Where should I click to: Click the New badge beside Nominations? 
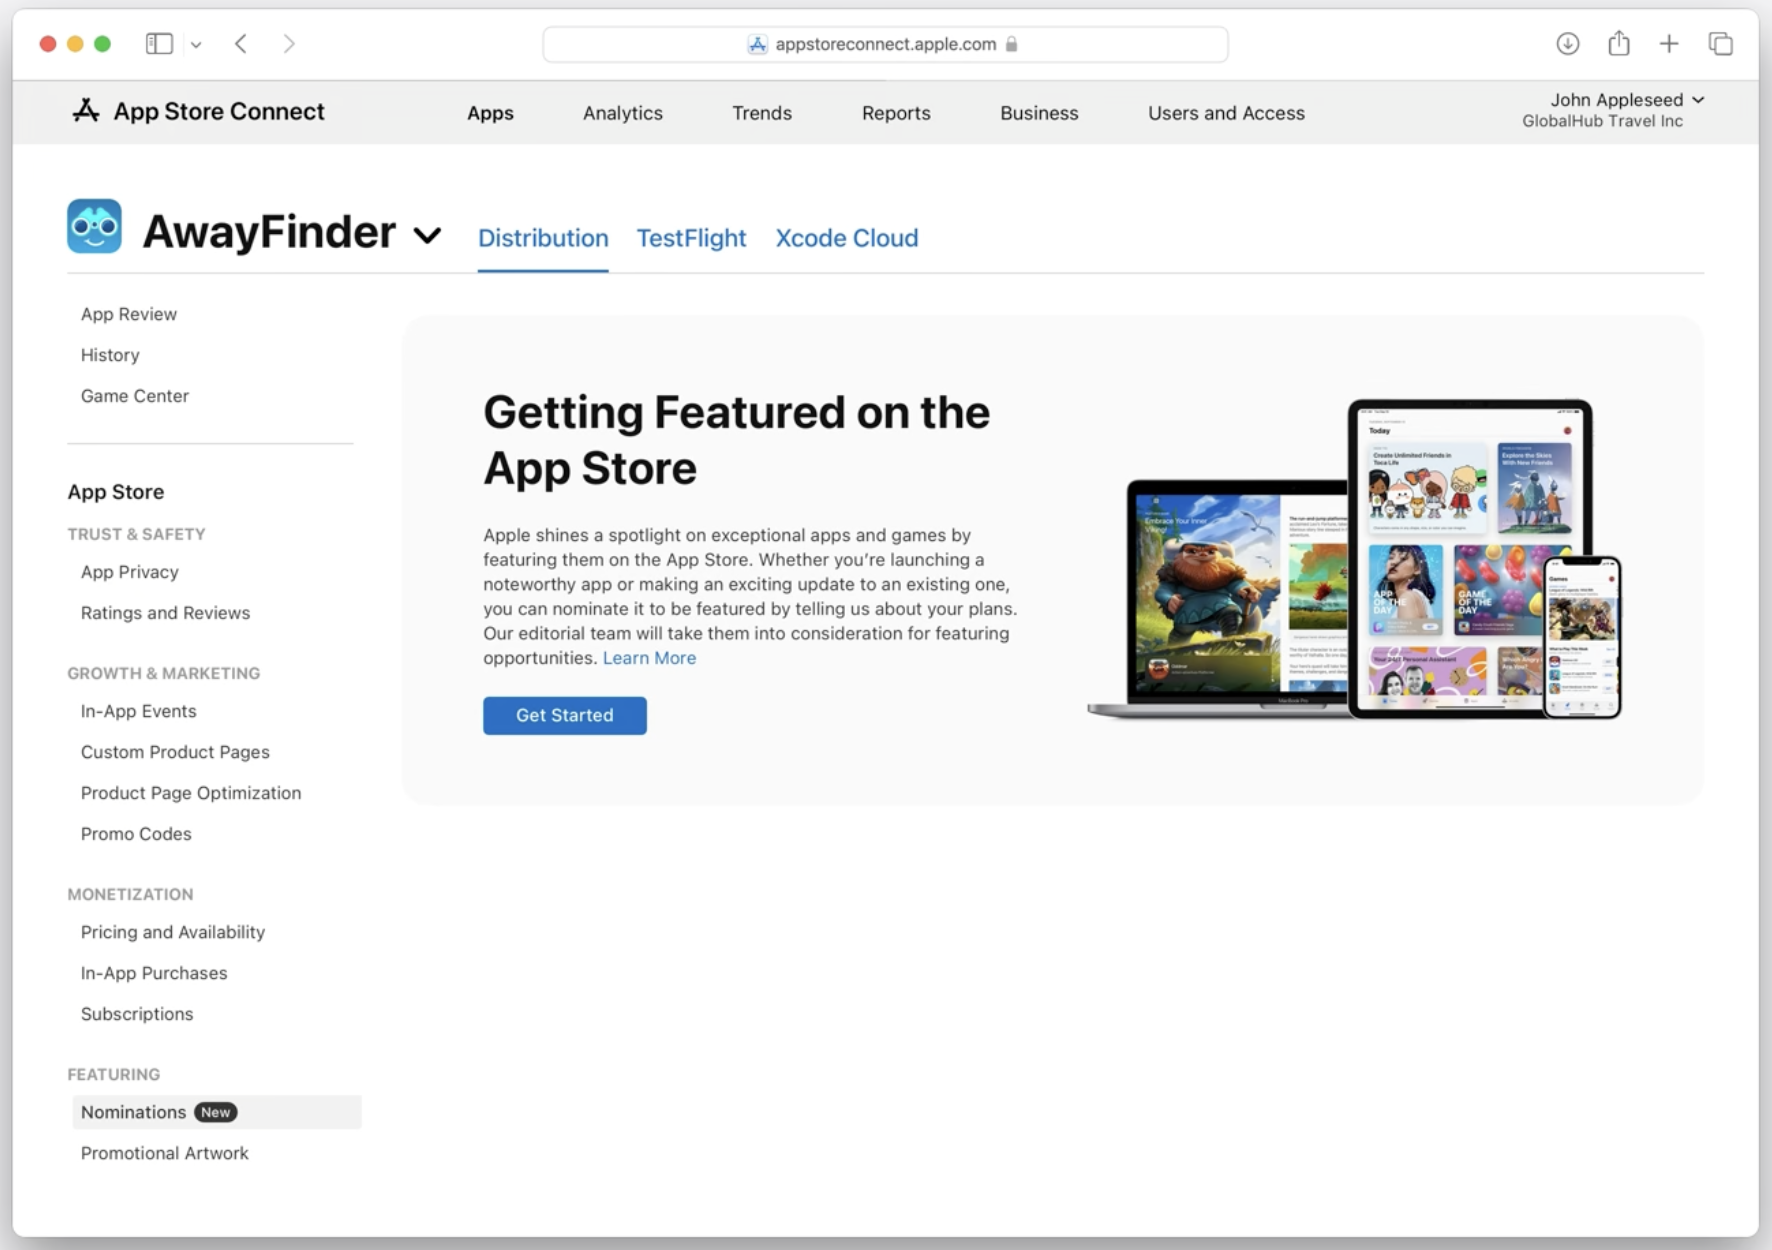(215, 1112)
